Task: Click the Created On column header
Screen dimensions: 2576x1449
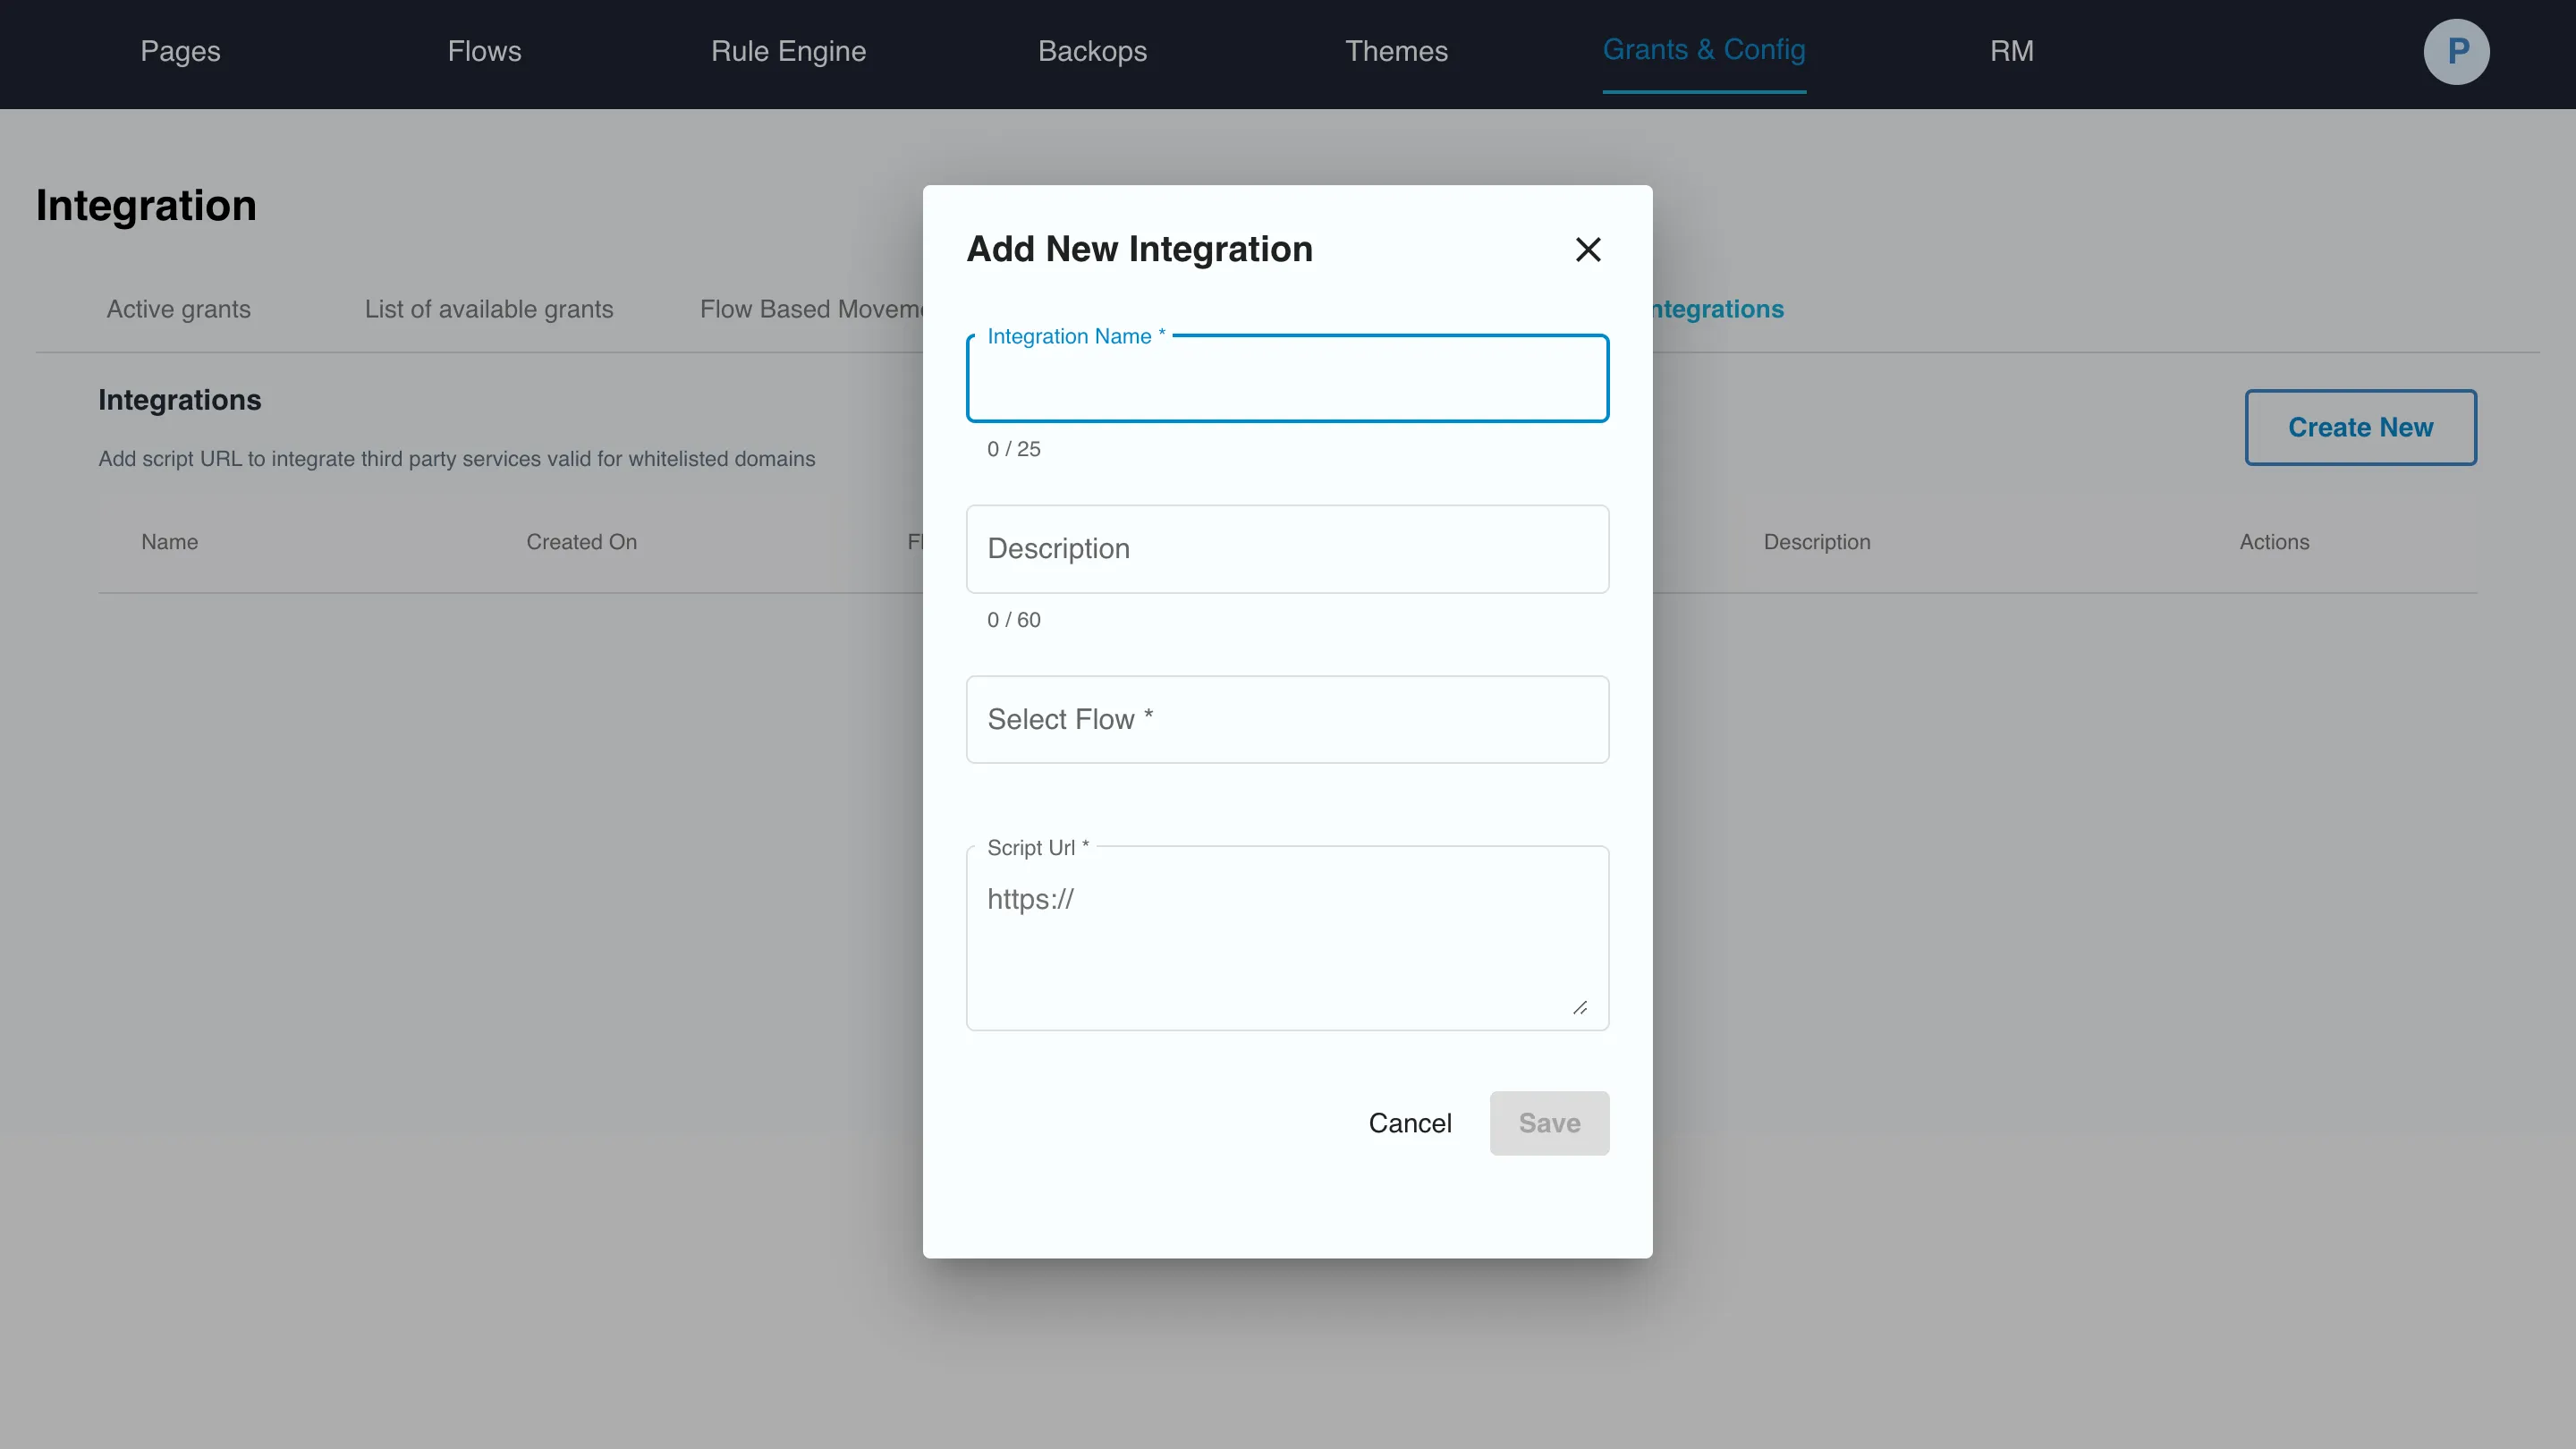Action: (581, 542)
